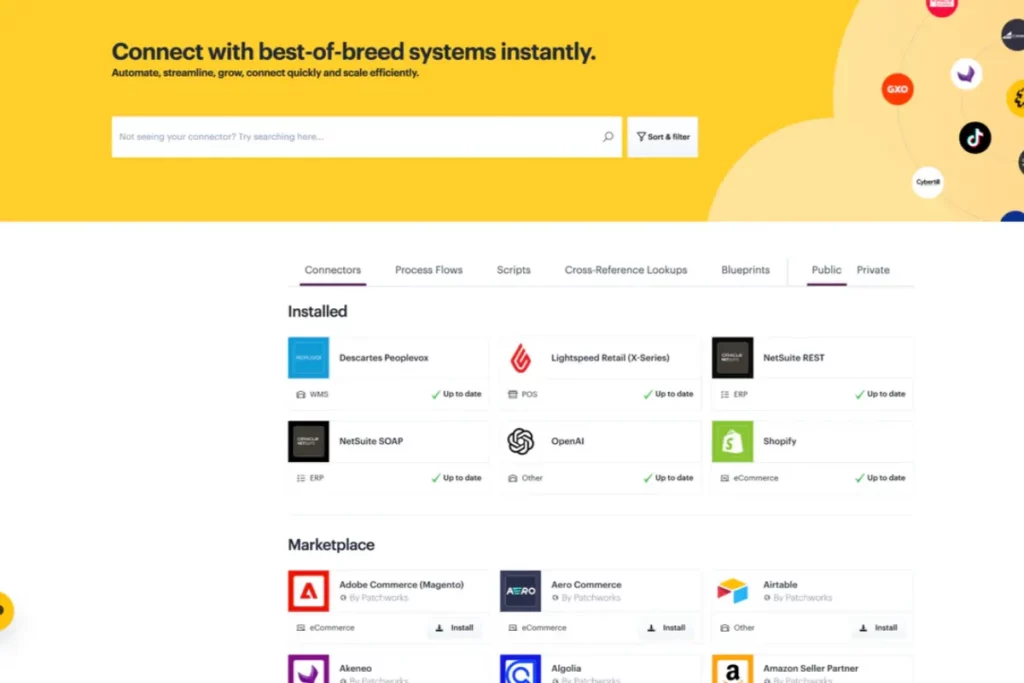This screenshot has height=683, width=1024.
Task: Install the Adobe Commerce (Magento) connector
Action: point(455,628)
